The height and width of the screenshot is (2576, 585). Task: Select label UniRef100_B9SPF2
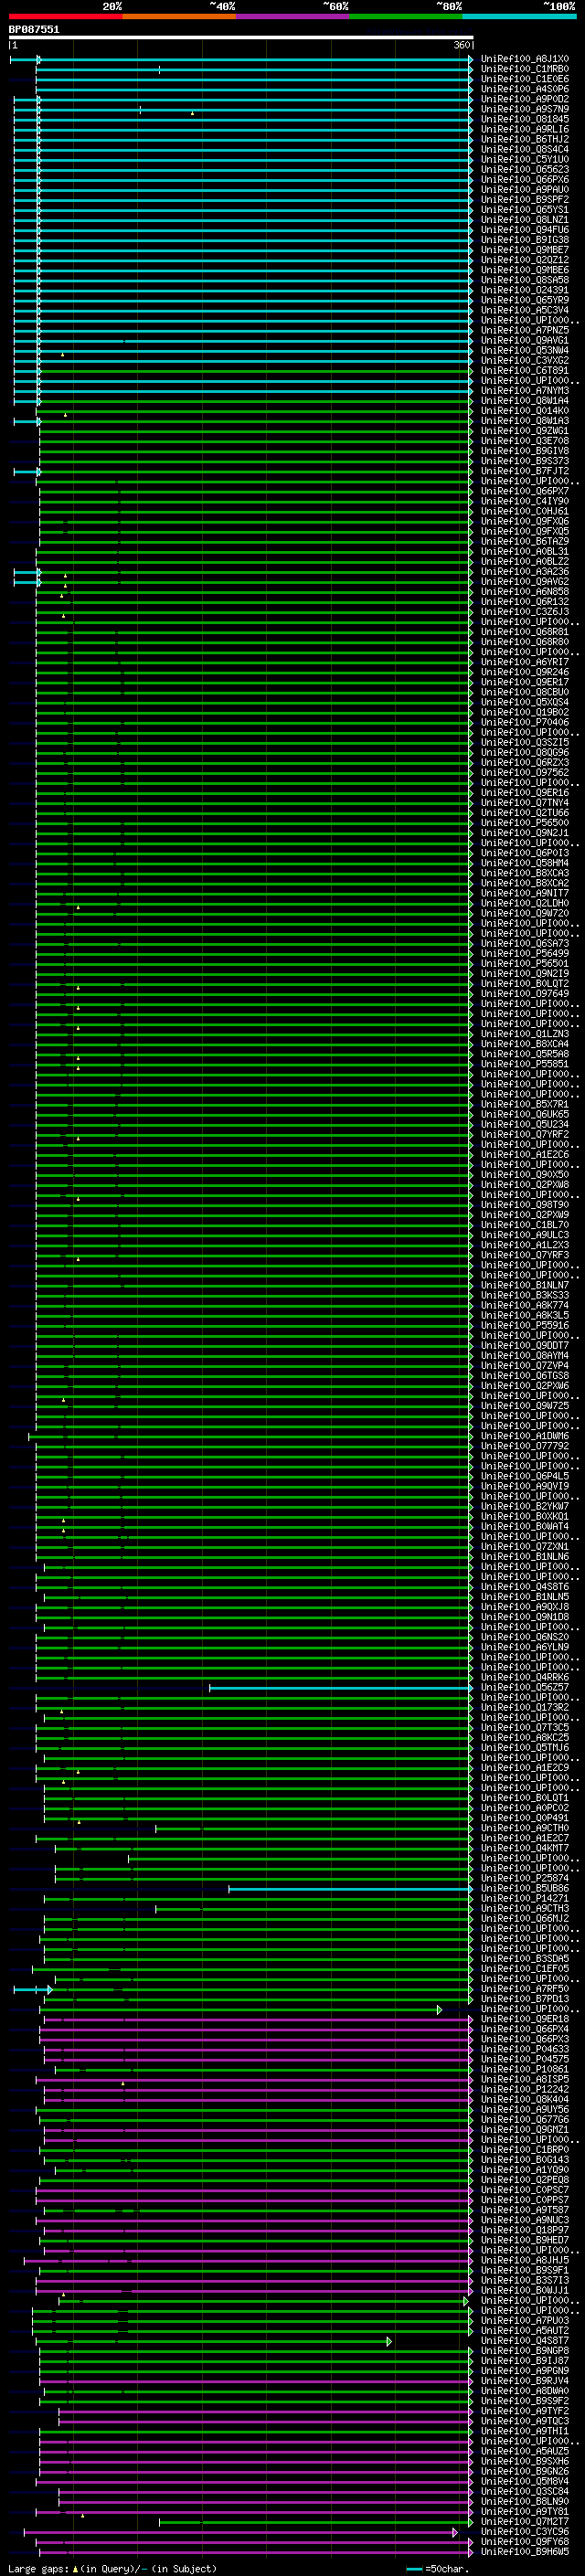525,199
